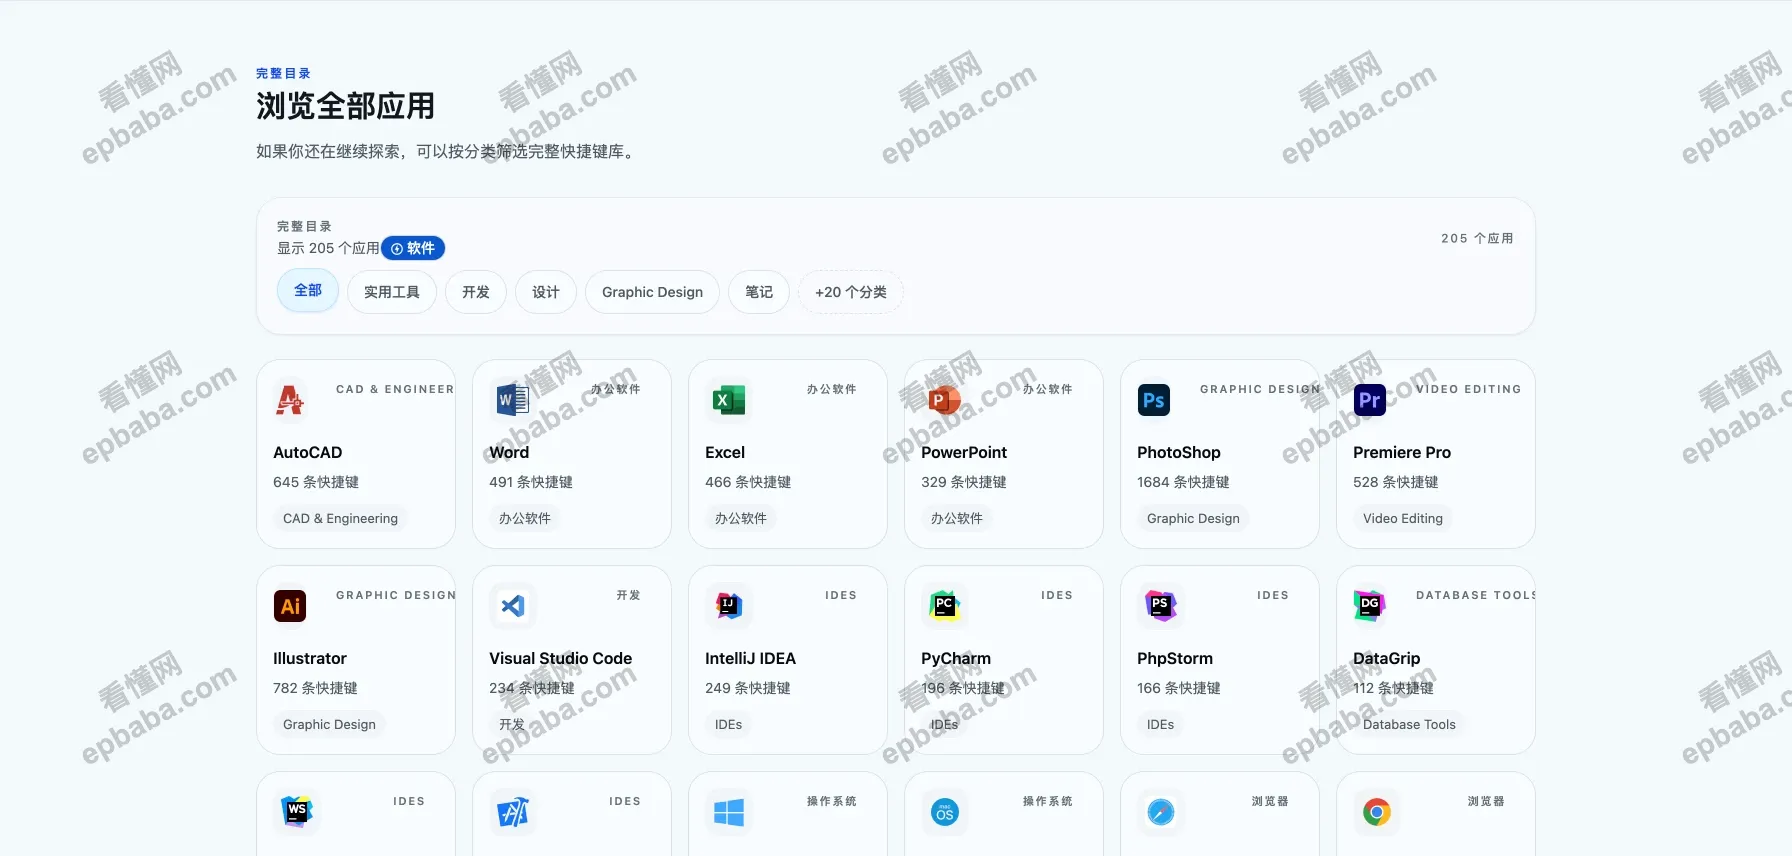
Task: Open the DataGrip title link
Action: 1387,658
